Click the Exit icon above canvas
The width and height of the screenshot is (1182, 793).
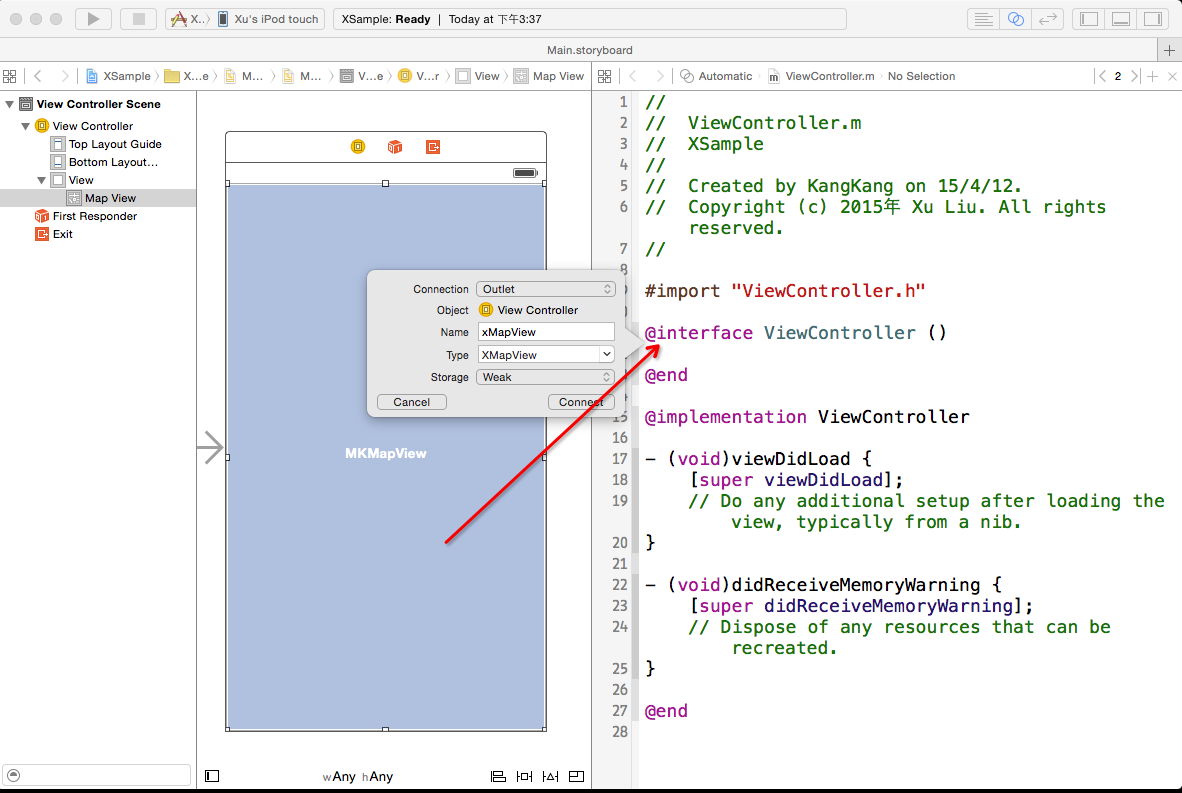point(432,147)
